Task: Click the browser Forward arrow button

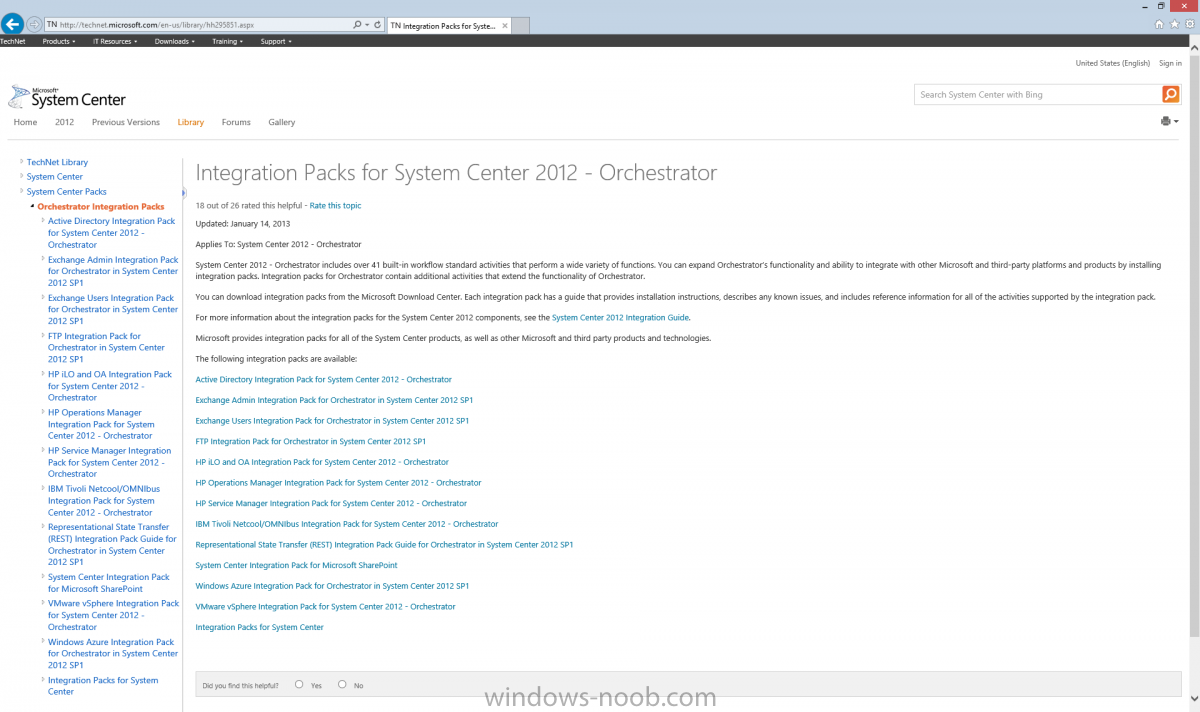Action: 35,24
